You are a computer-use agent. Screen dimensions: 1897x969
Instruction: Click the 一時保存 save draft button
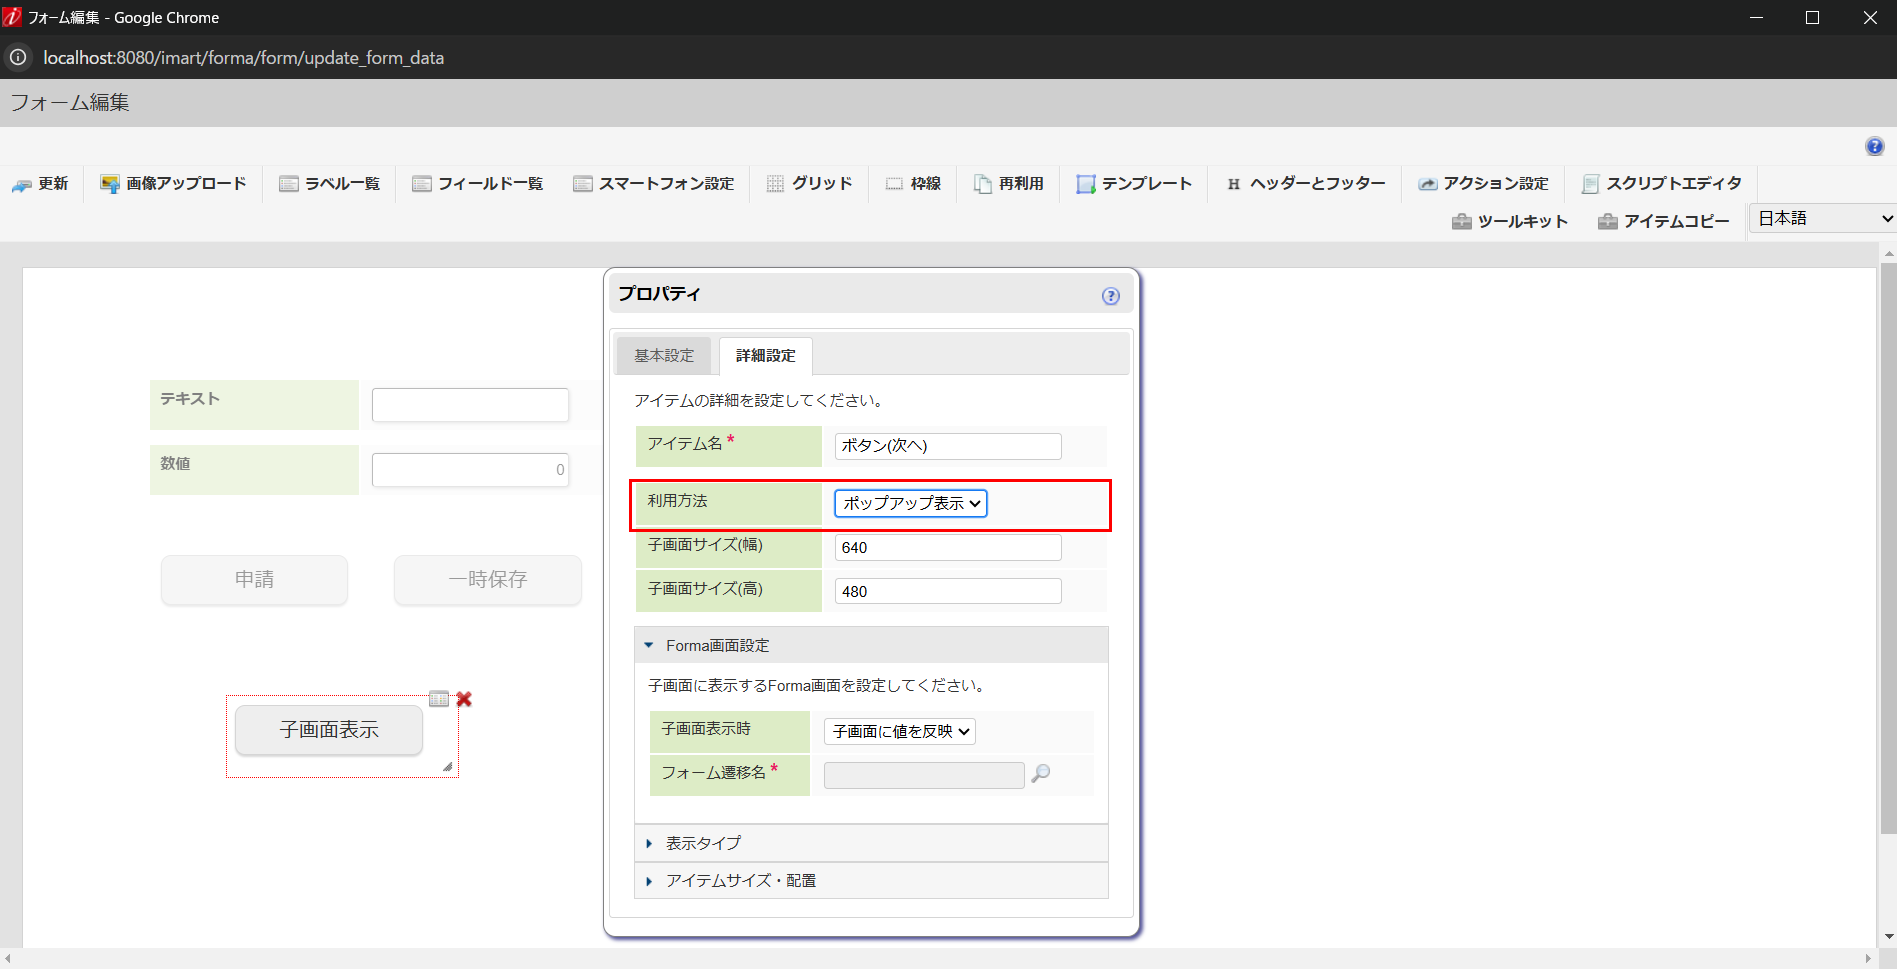487,579
